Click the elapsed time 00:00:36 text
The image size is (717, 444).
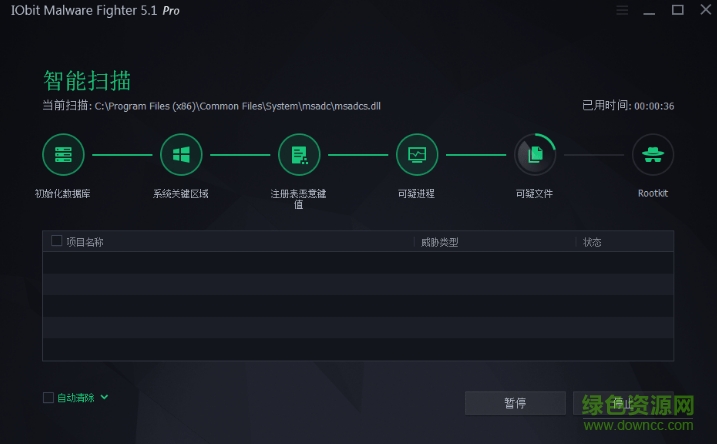click(654, 106)
